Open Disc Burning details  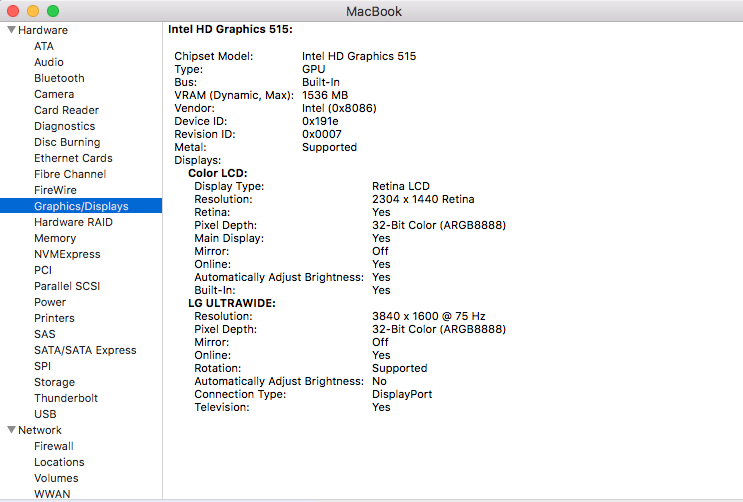click(67, 142)
